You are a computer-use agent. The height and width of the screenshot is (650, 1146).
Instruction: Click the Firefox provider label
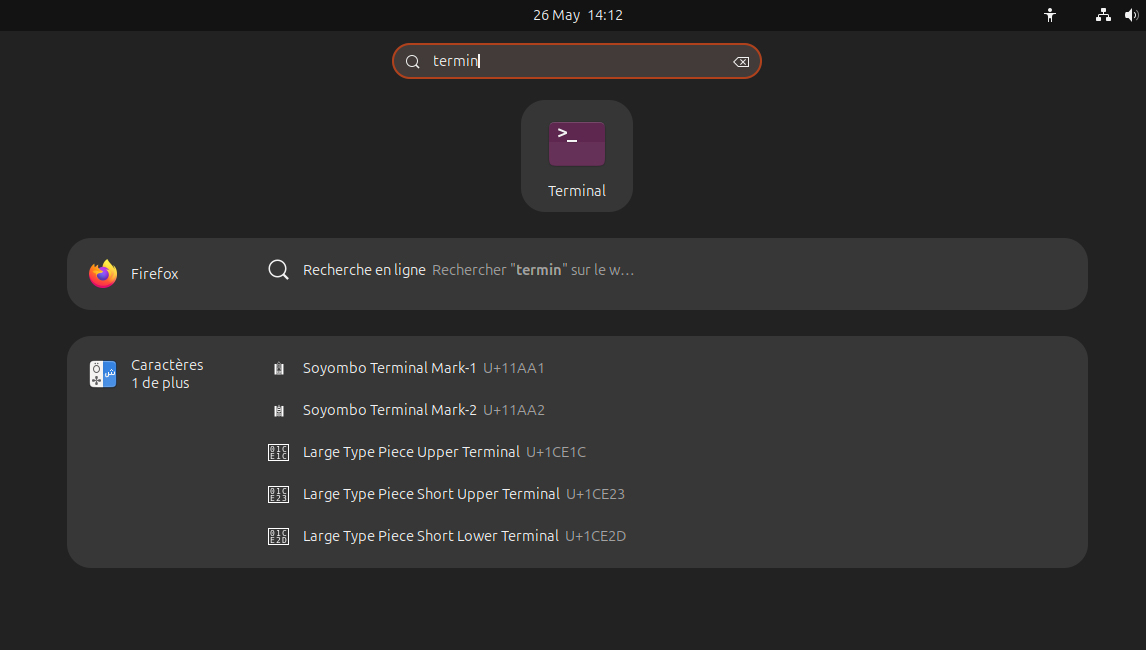click(154, 273)
